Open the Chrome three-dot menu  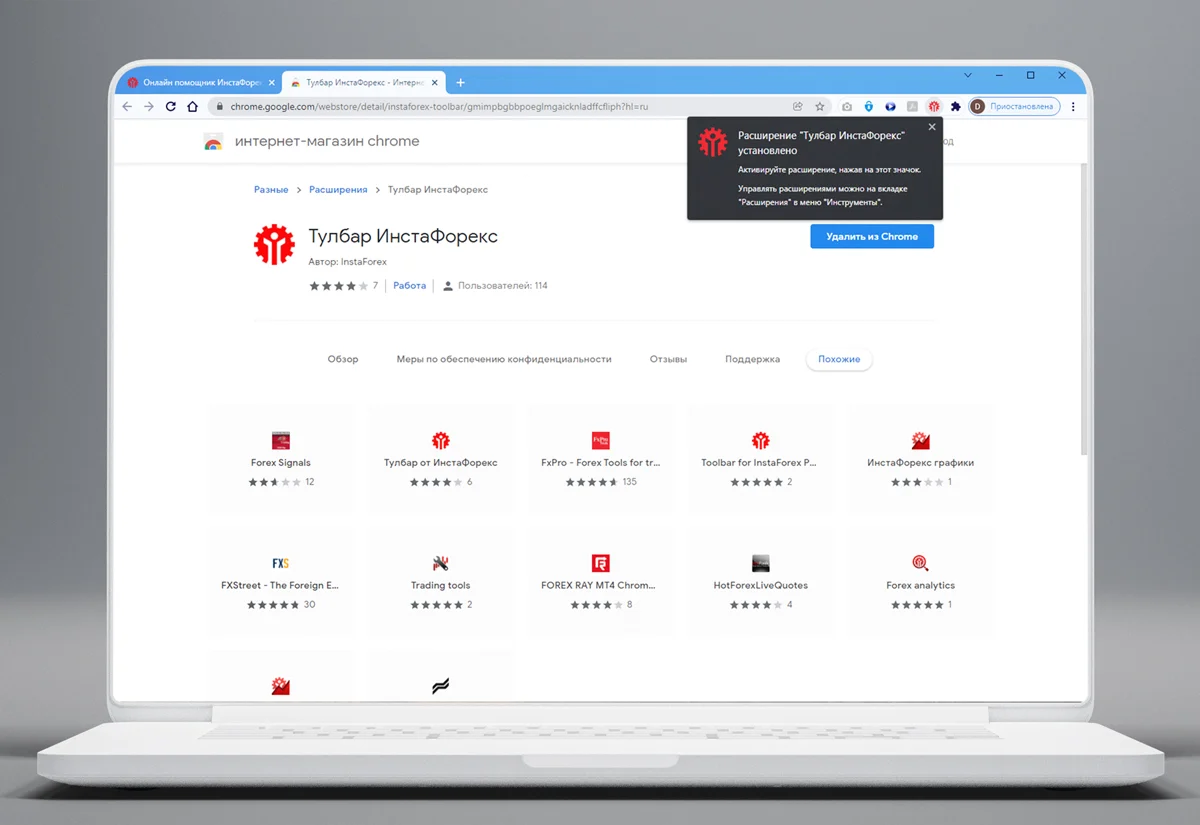(x=1073, y=106)
